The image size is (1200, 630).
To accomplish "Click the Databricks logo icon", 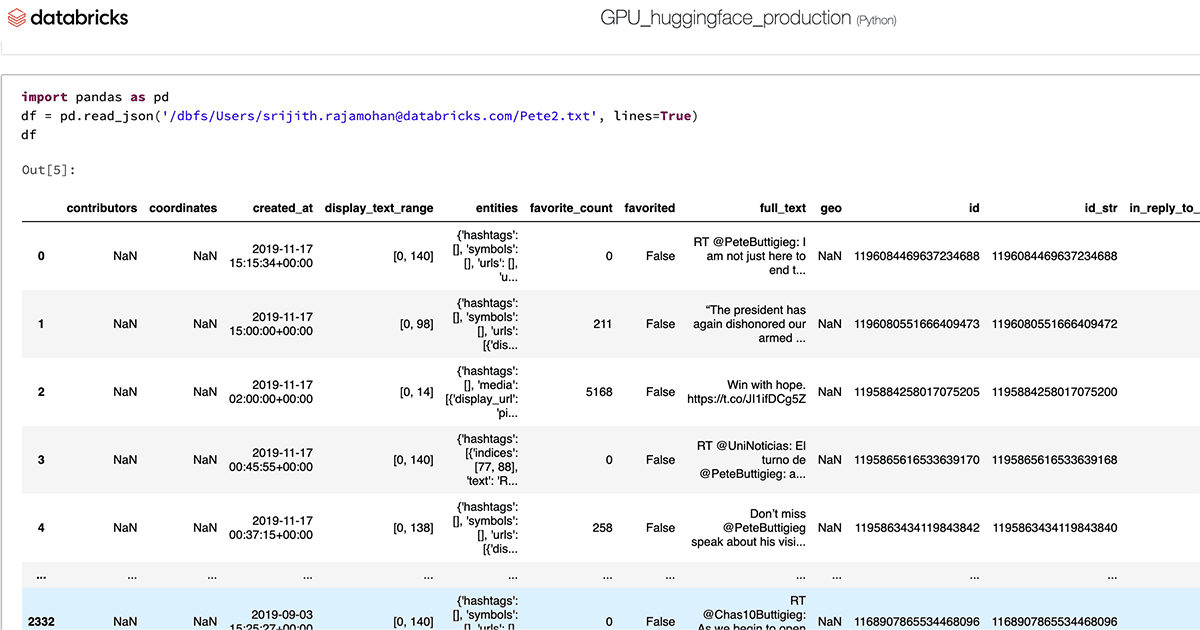I will point(18,19).
